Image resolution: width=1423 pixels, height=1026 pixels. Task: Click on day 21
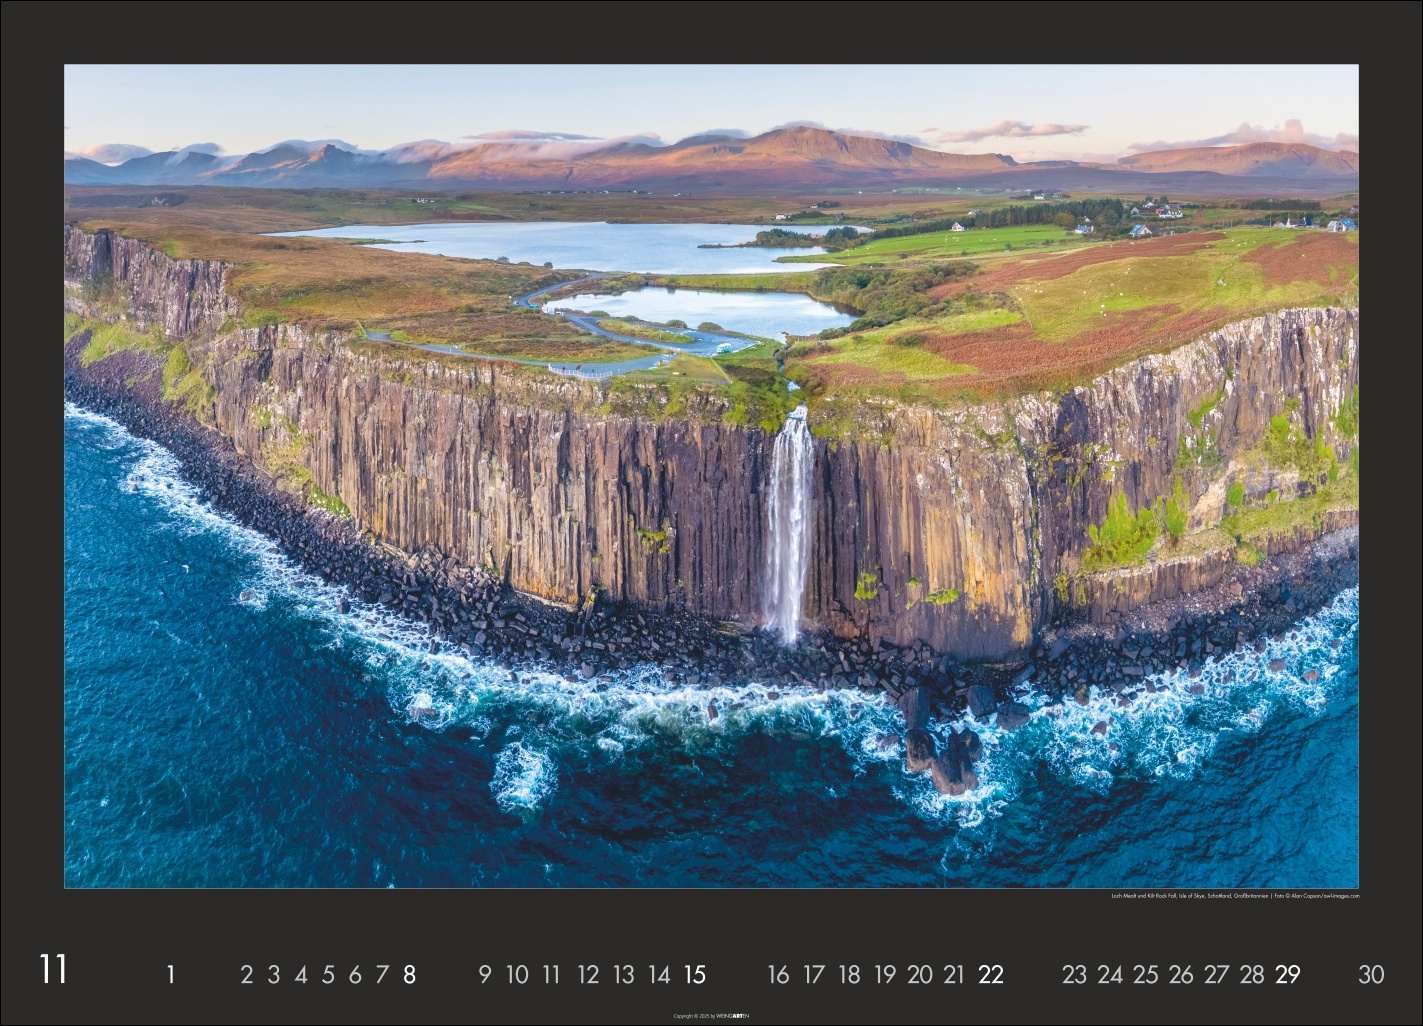tap(954, 974)
